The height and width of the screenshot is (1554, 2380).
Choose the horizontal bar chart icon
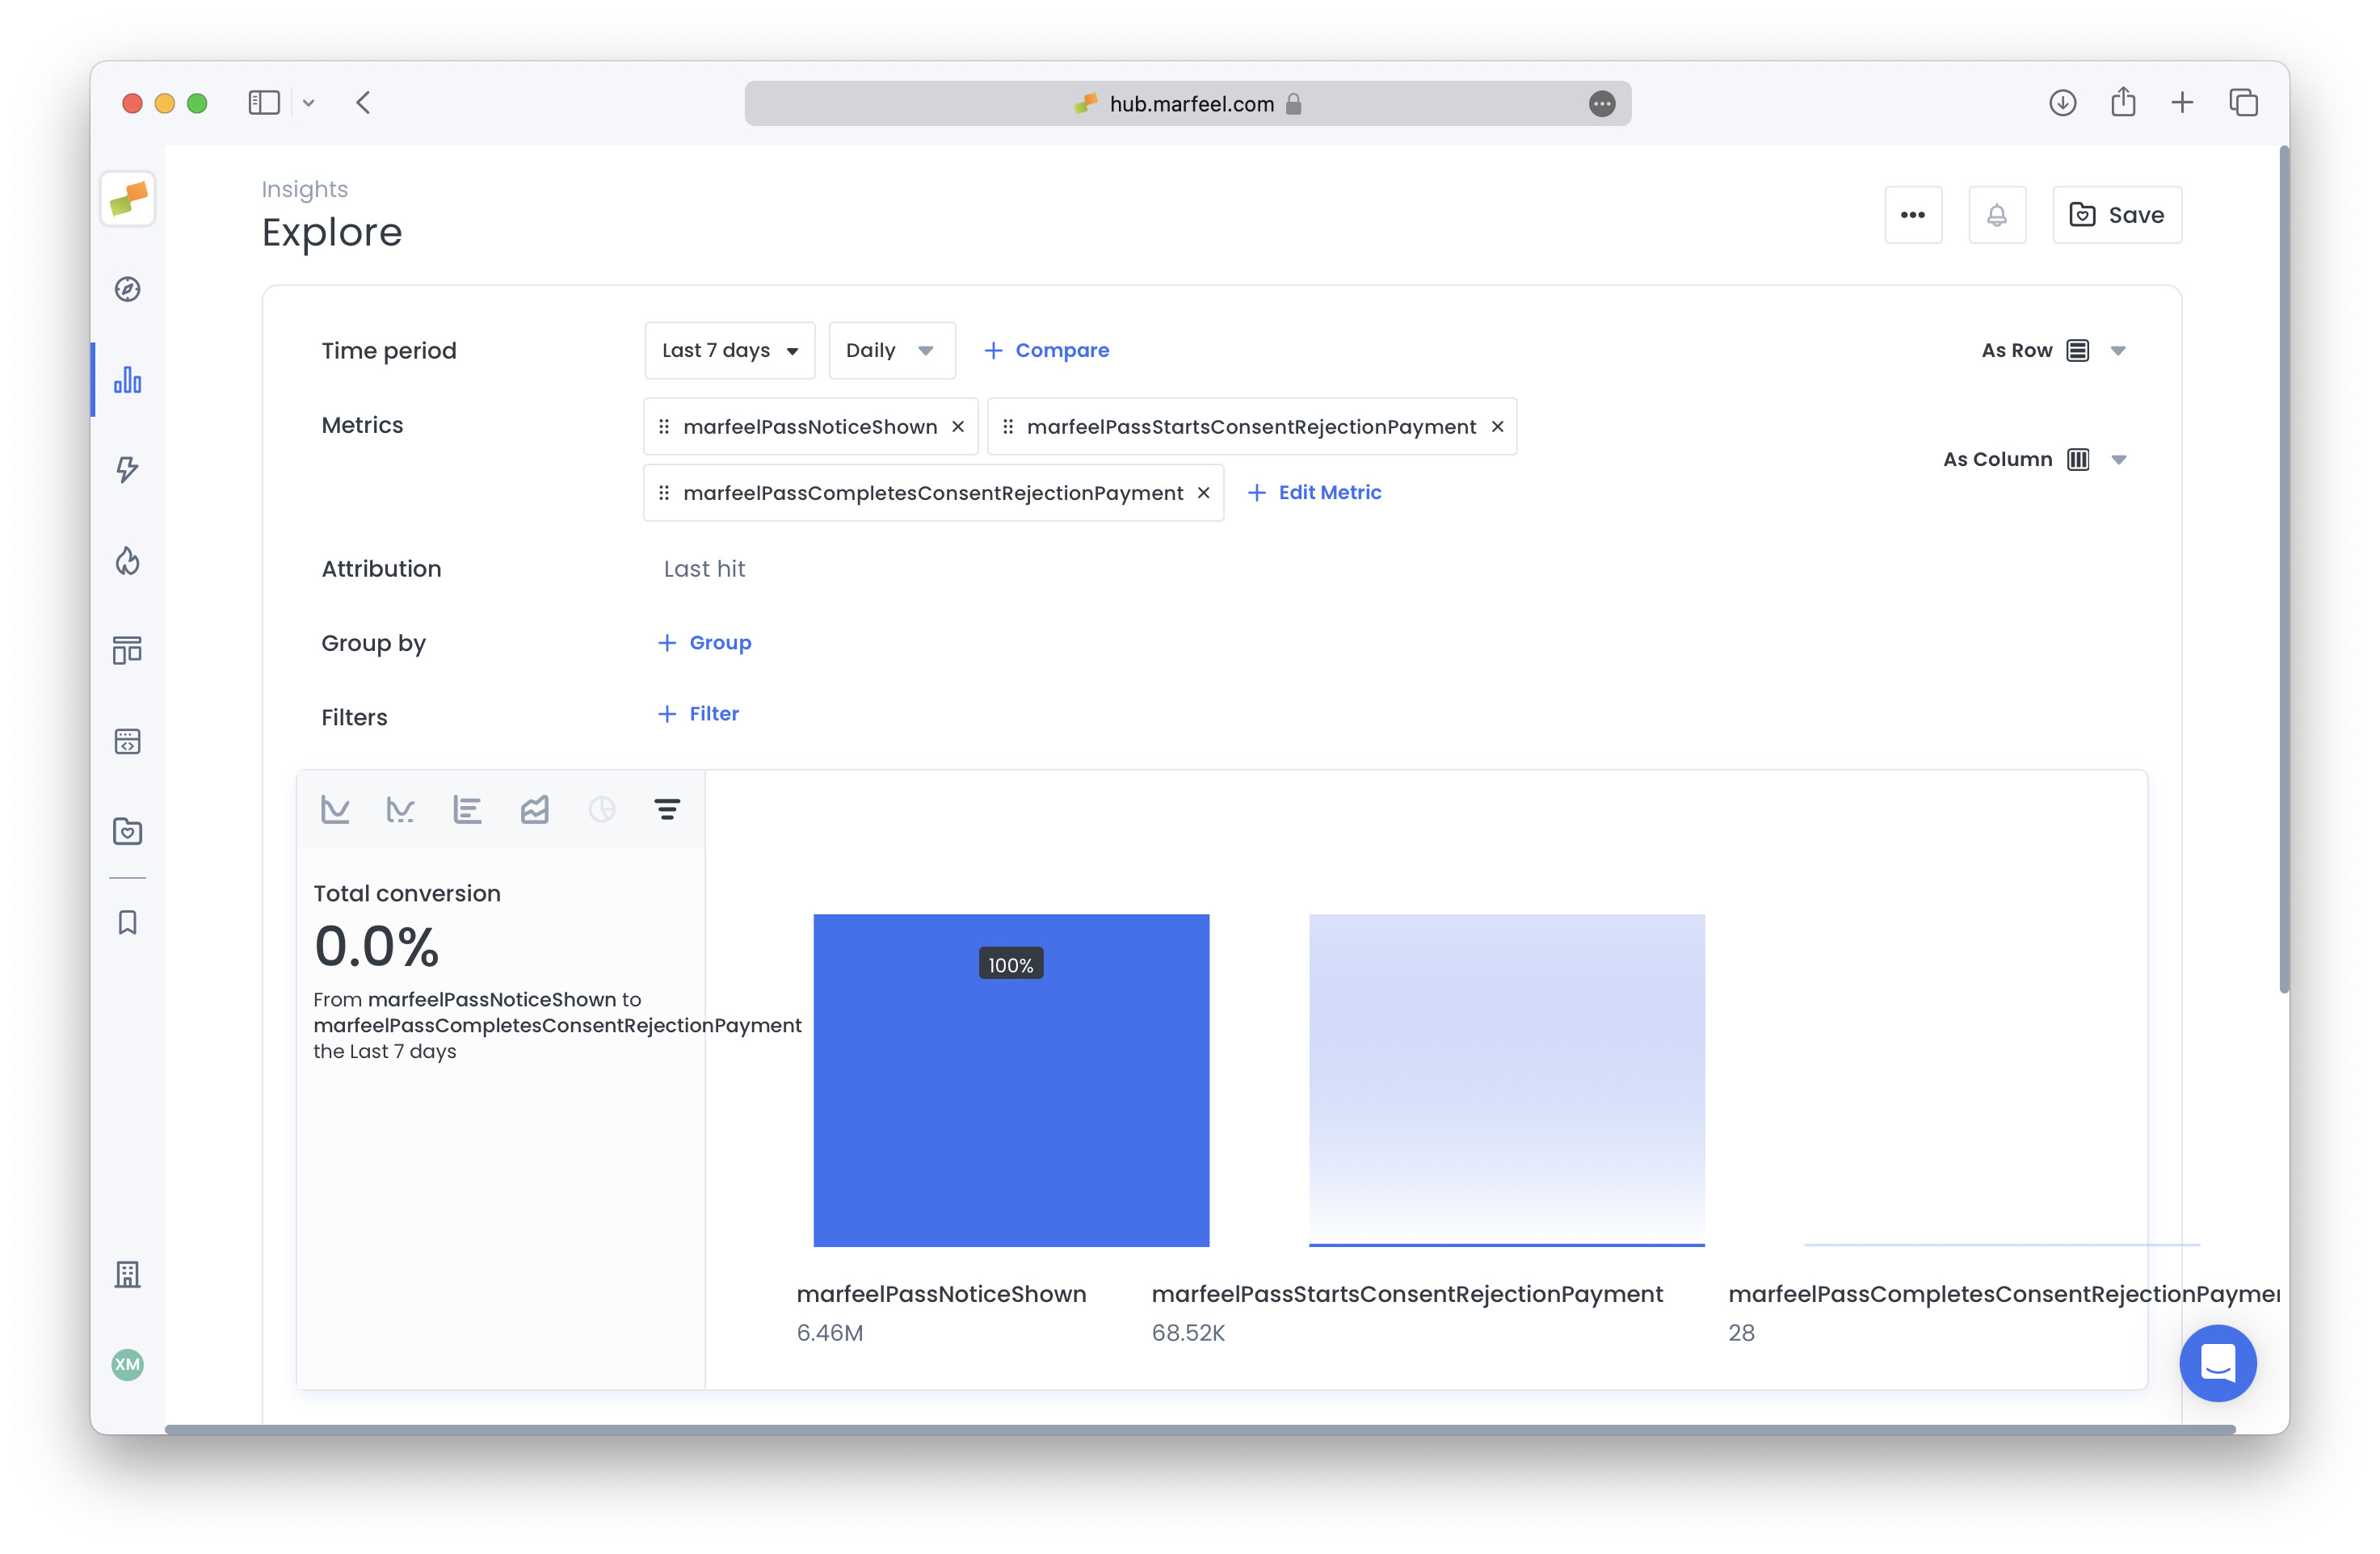click(x=467, y=809)
